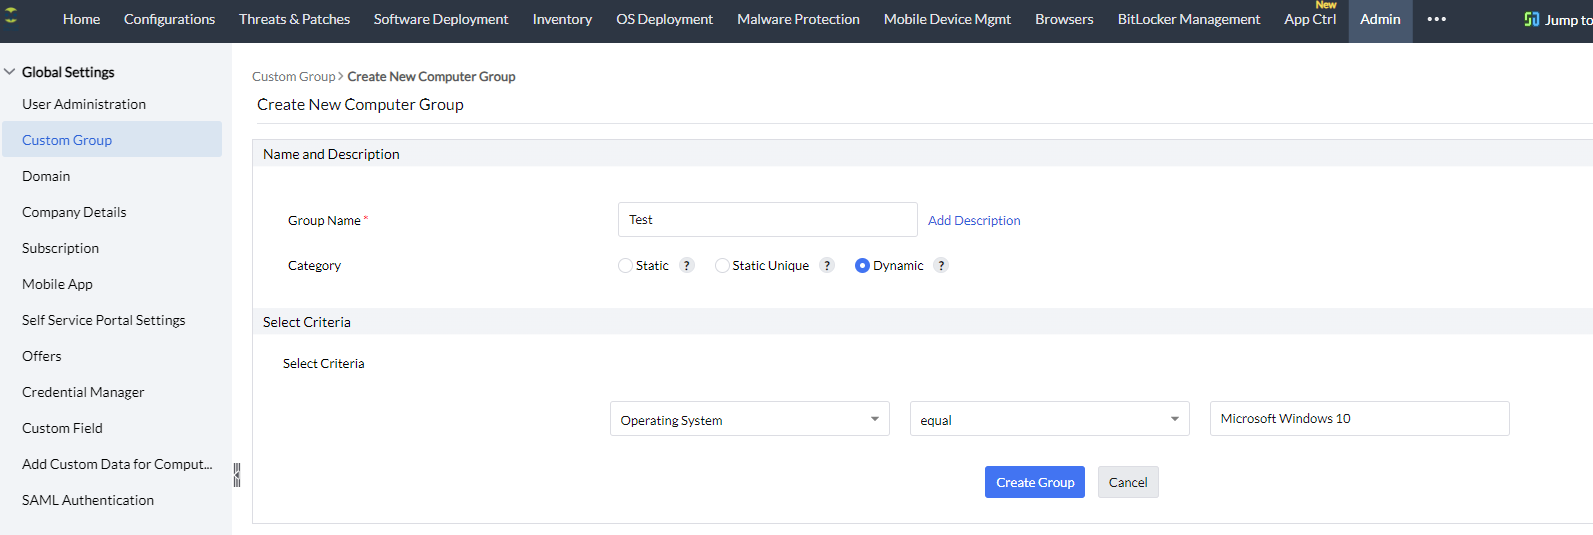
Task: Click help icon next to Dynamic
Action: coord(941,265)
